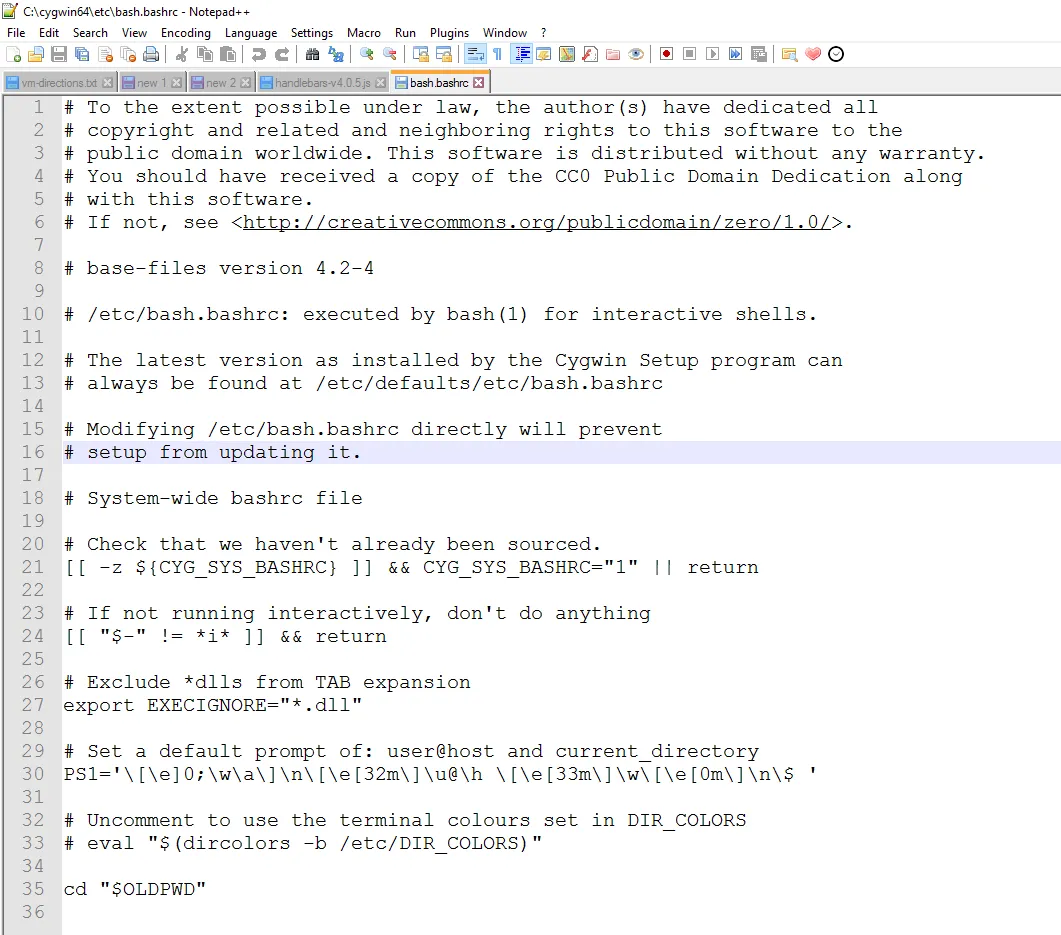Toggle word wrap toolbar button
Screen dimensions: 1061x935
point(475,54)
